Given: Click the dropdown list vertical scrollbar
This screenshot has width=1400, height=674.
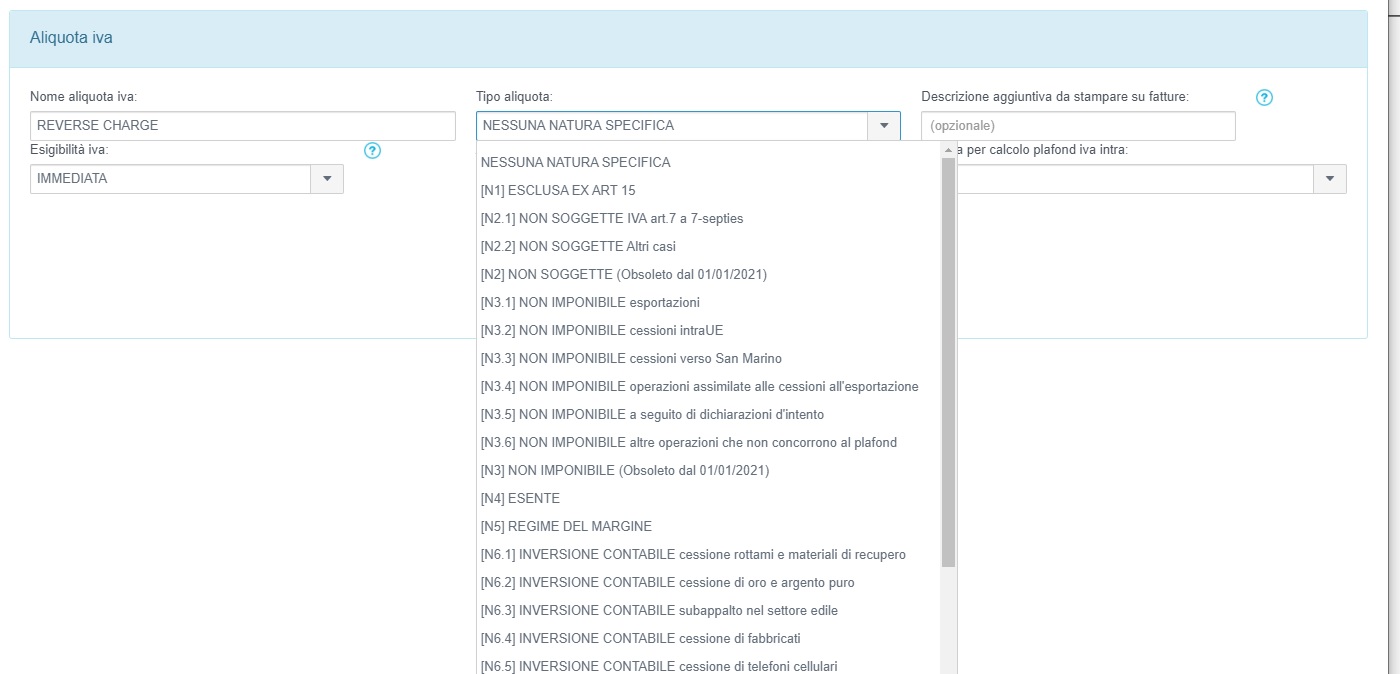Looking at the screenshot, I should pyautogui.click(x=948, y=360).
